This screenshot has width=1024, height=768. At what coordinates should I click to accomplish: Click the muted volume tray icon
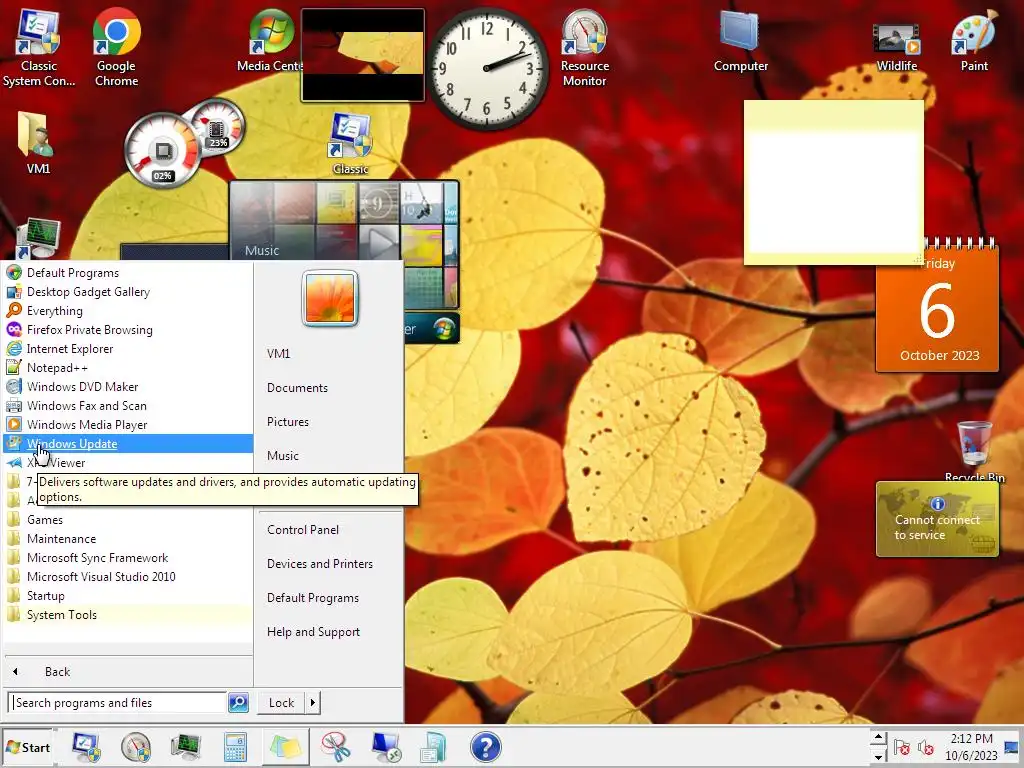[x=925, y=747]
